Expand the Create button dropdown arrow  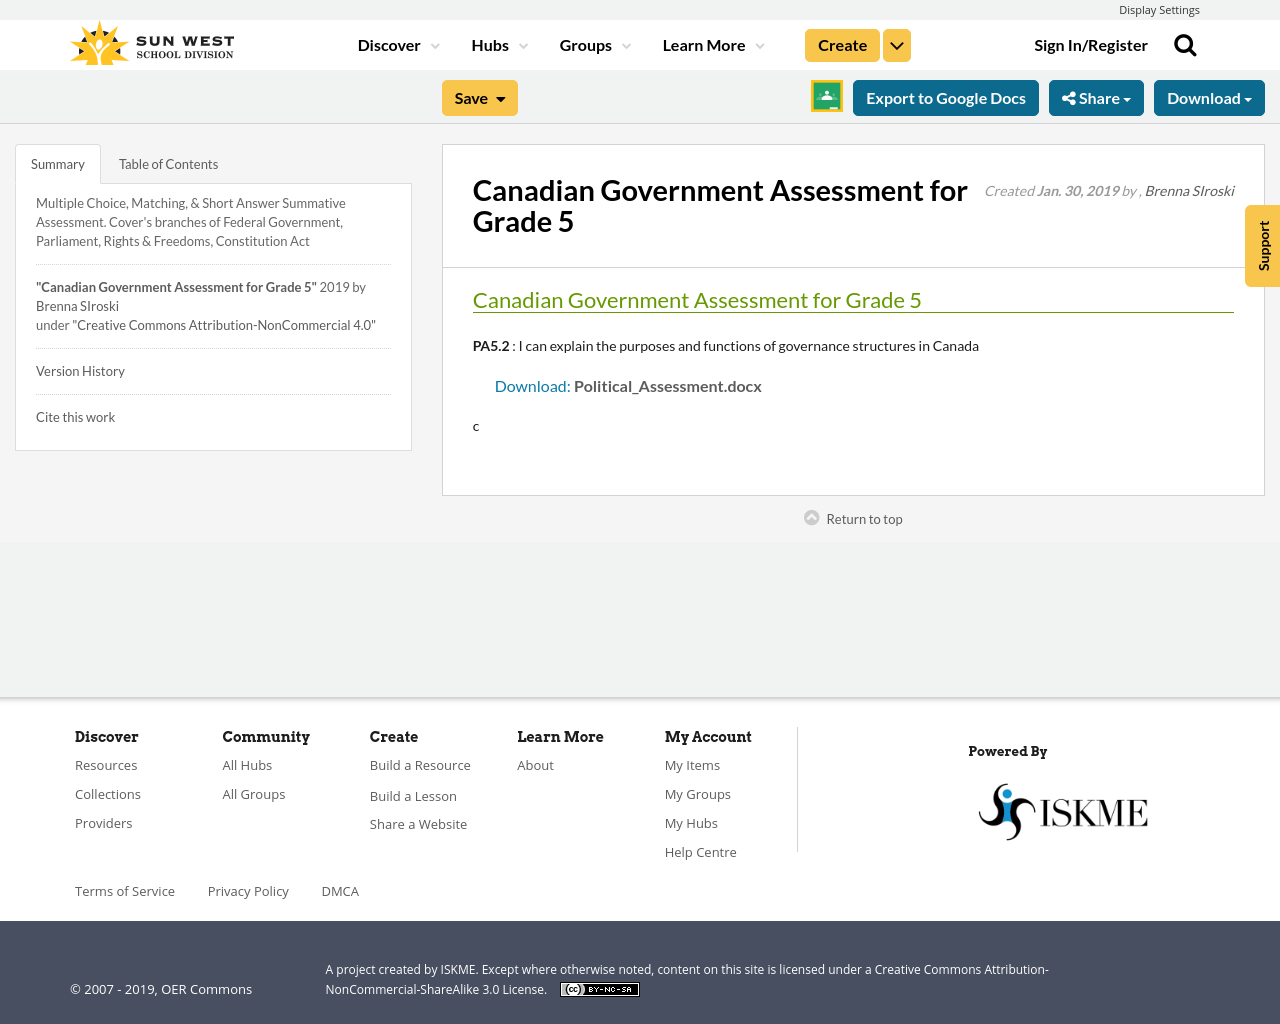[896, 44]
